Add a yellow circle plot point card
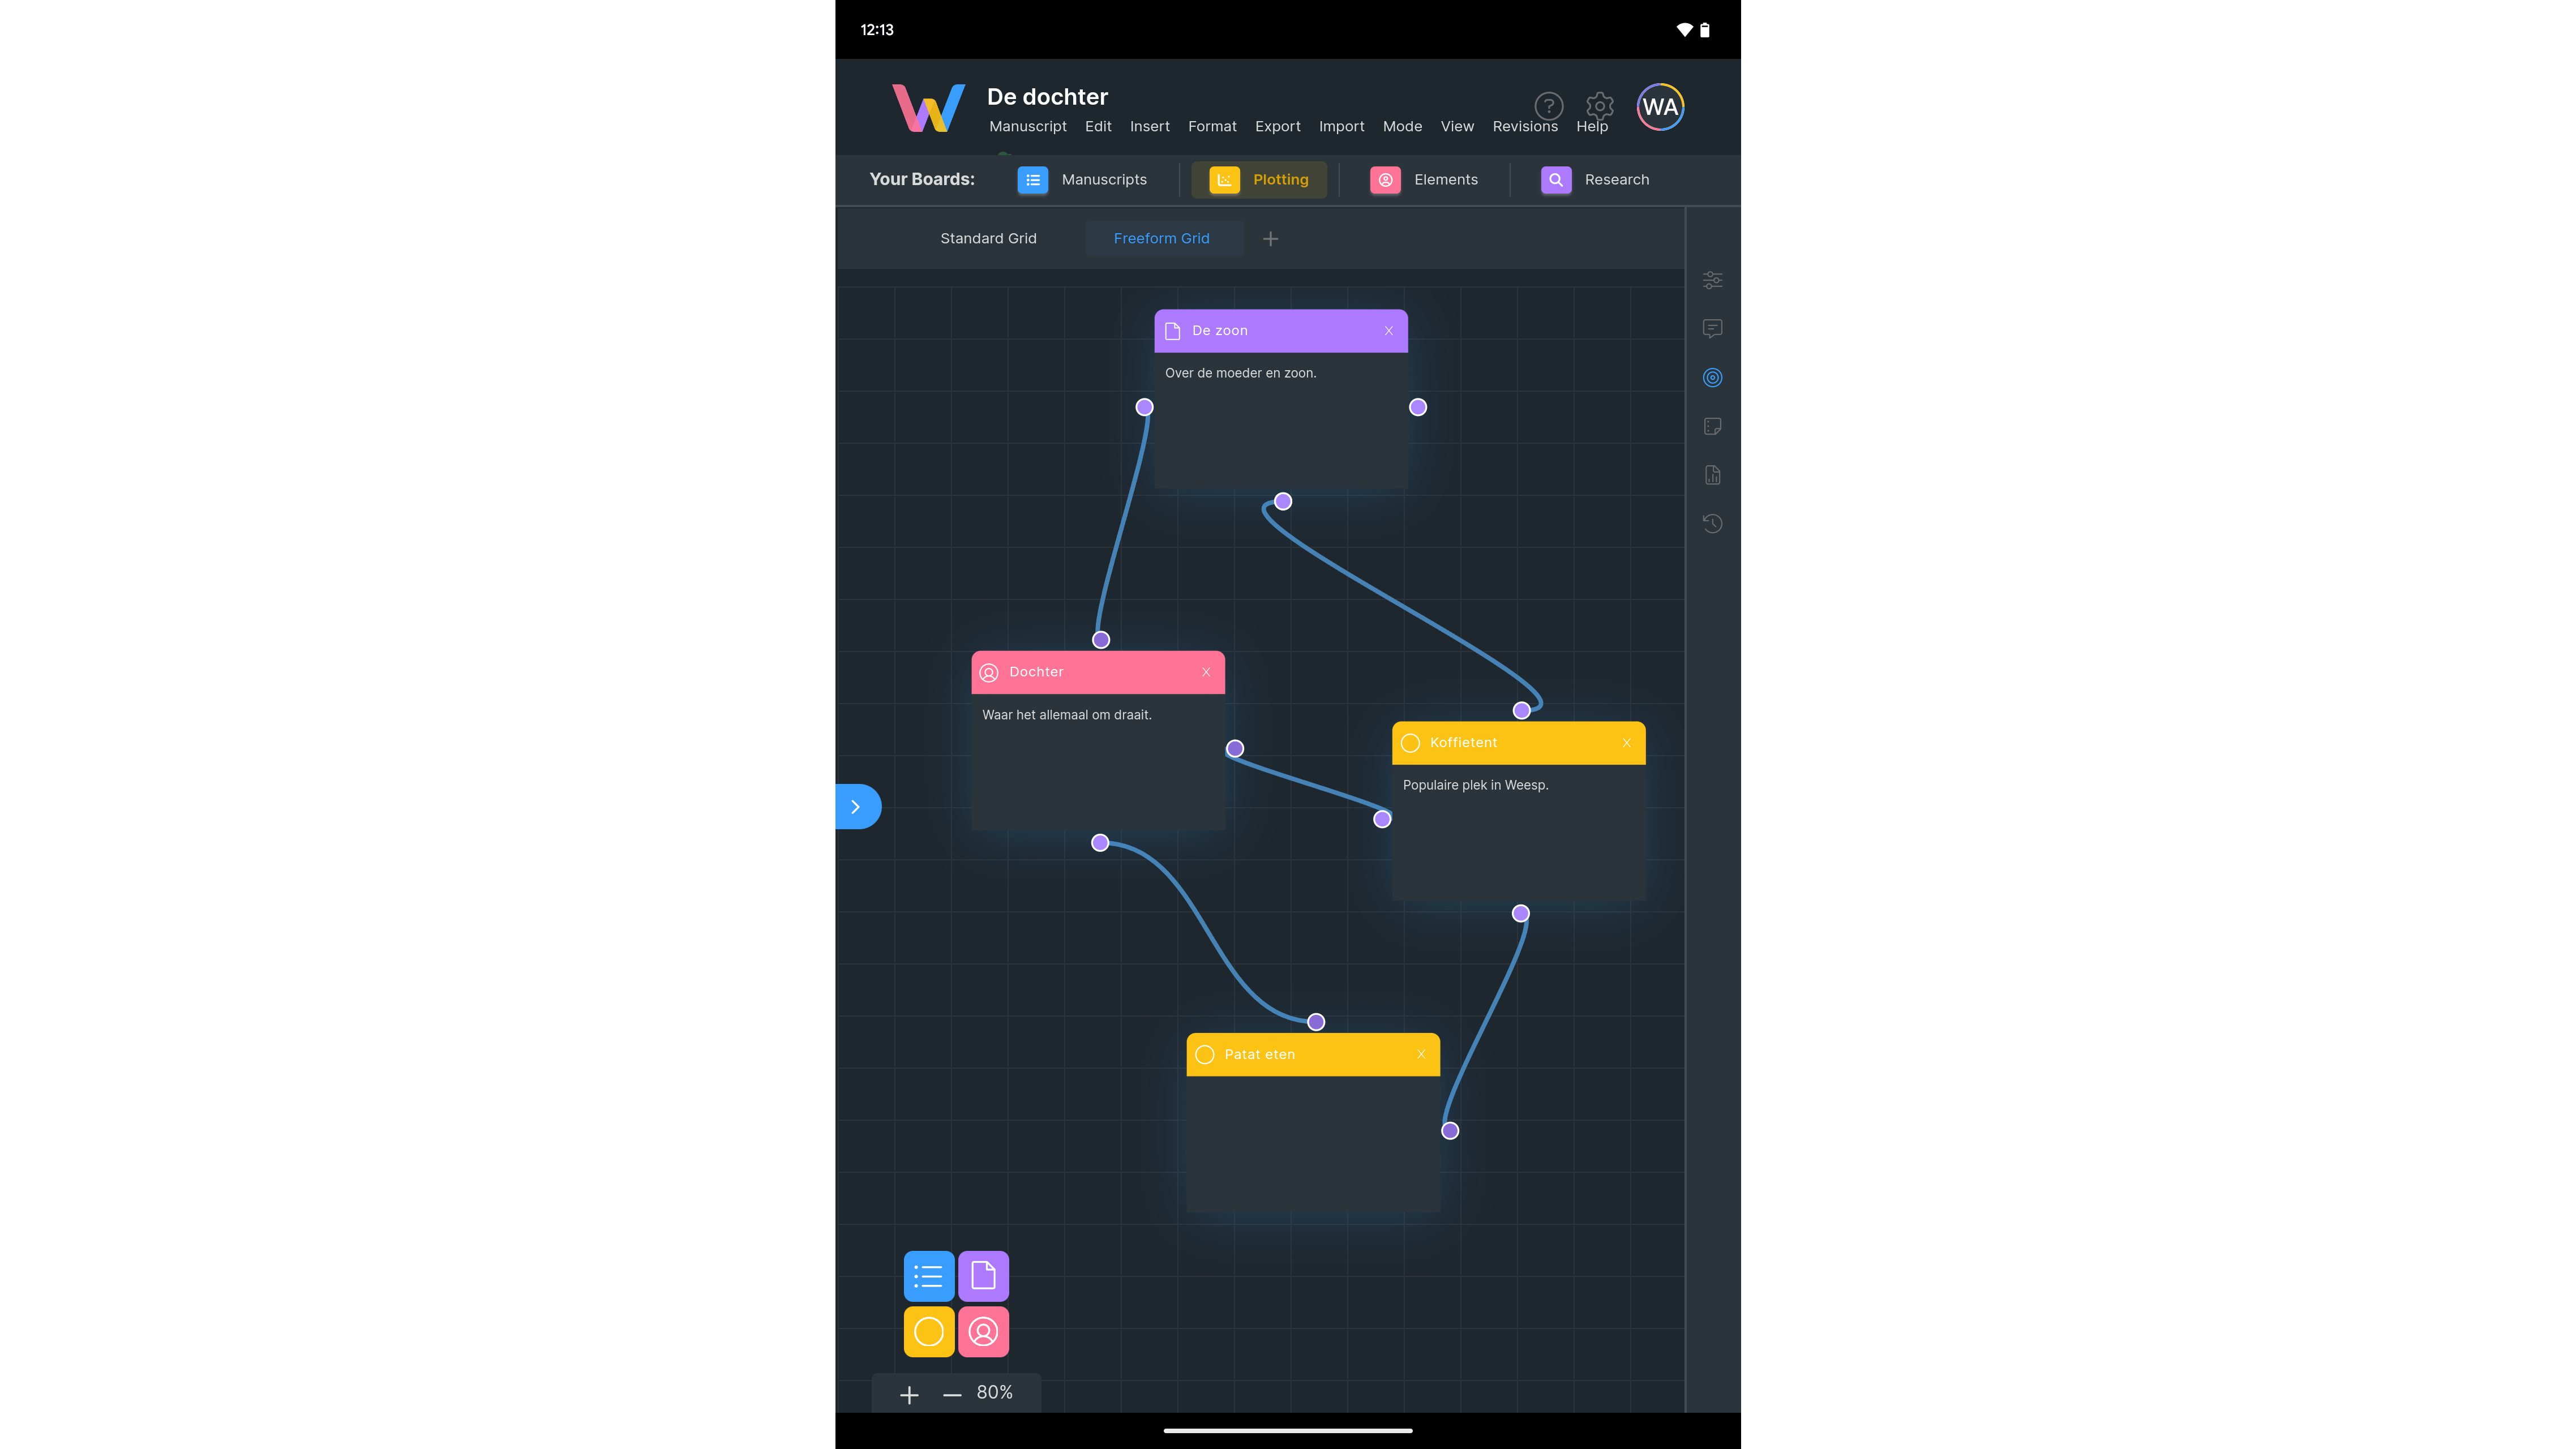Screen dimensions: 2576x1449 (928, 1331)
